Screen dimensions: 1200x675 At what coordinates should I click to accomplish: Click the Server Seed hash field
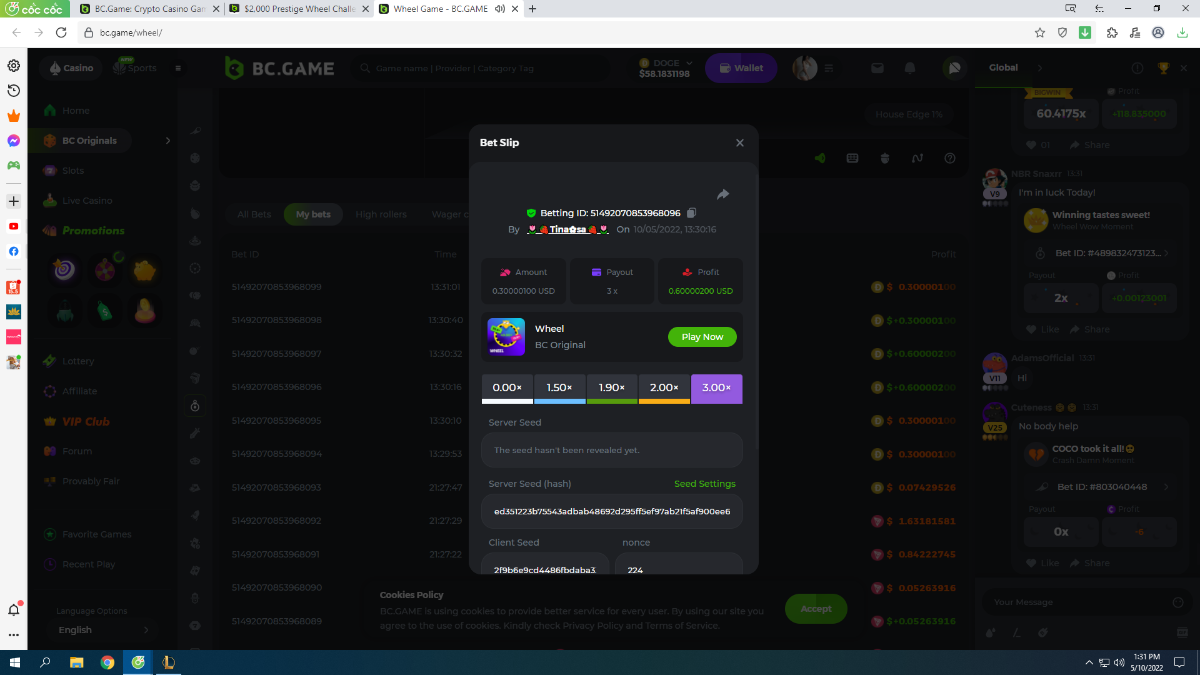[611, 511]
